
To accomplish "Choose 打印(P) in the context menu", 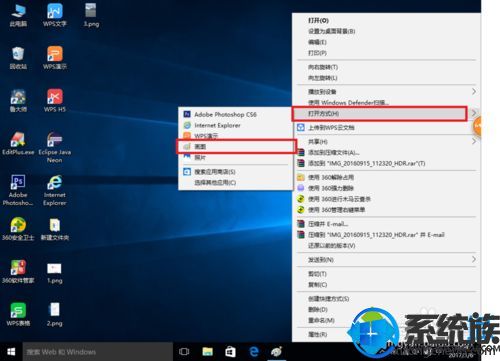I will click(387, 53).
